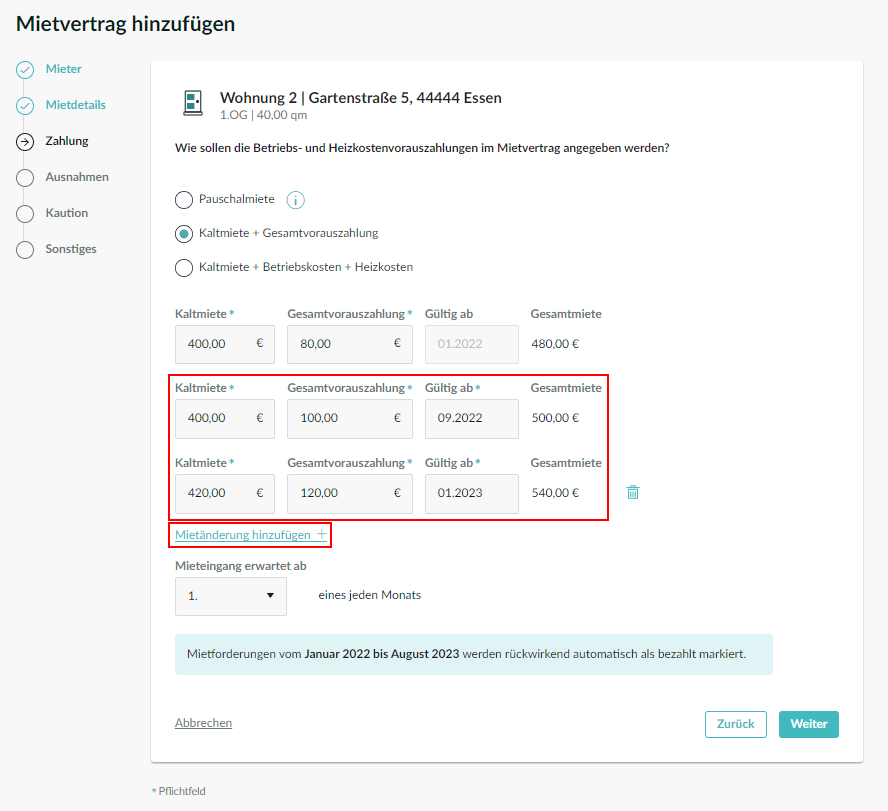
Task: Open the Mieteingang erwartet ab dropdown
Action: 230,596
